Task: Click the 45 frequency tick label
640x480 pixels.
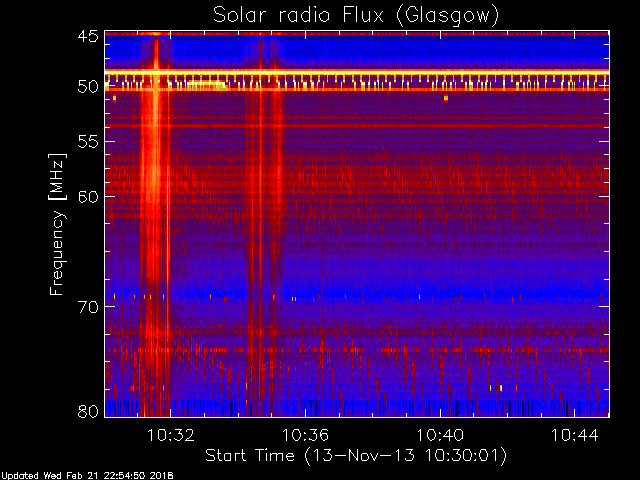Action: (x=88, y=36)
